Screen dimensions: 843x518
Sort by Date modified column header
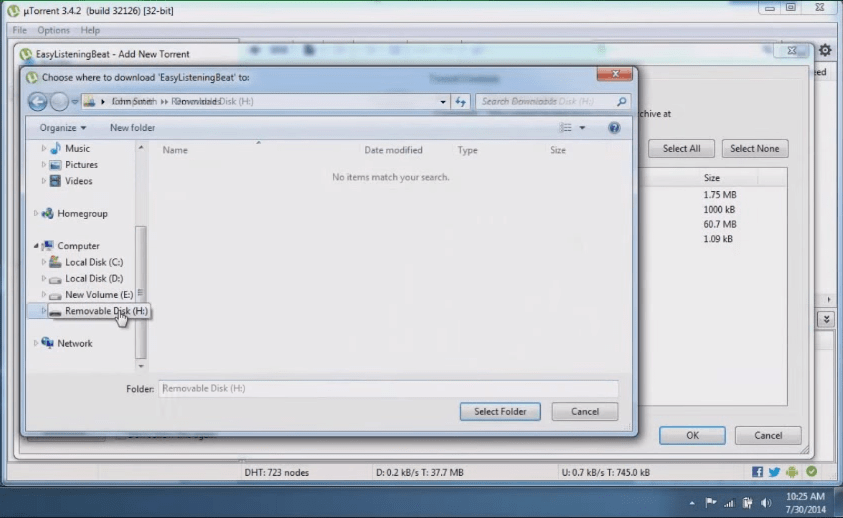coord(394,150)
